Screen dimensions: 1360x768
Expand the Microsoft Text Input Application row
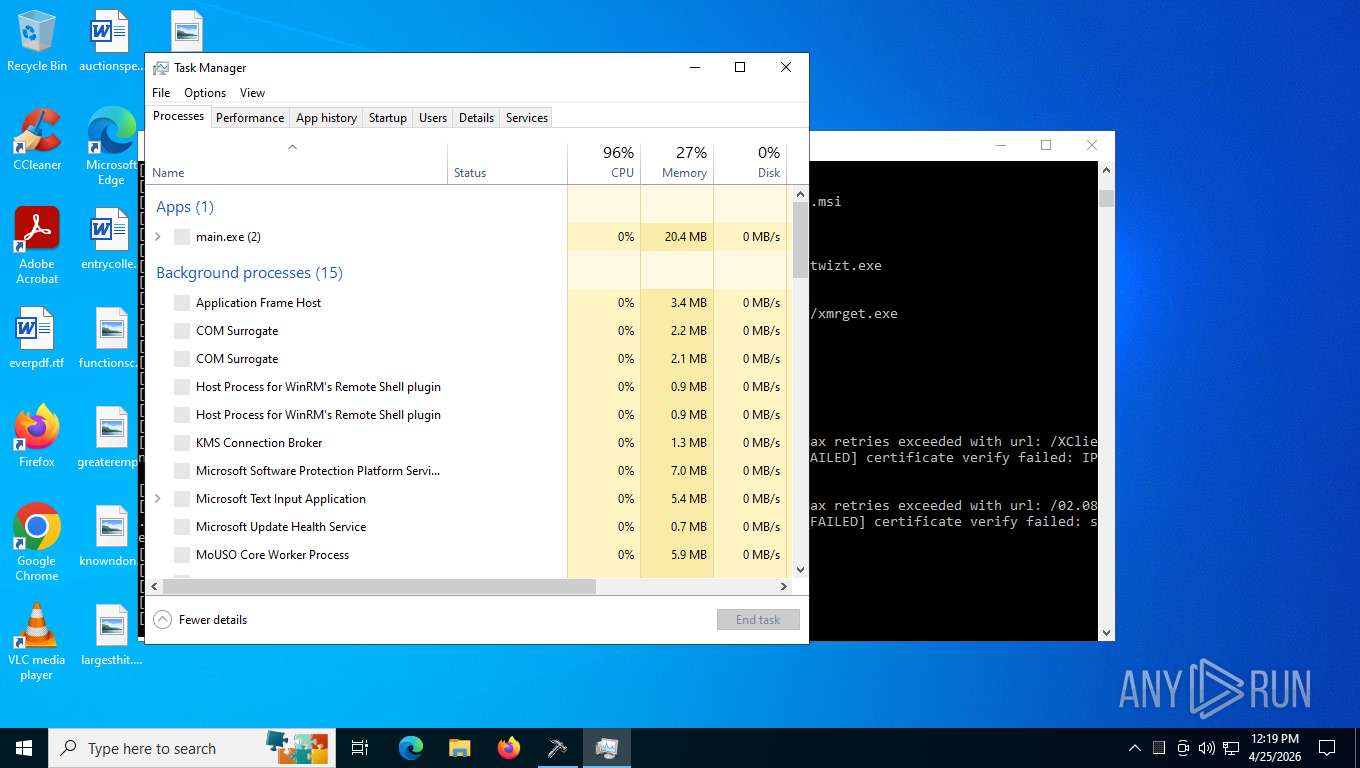point(158,499)
